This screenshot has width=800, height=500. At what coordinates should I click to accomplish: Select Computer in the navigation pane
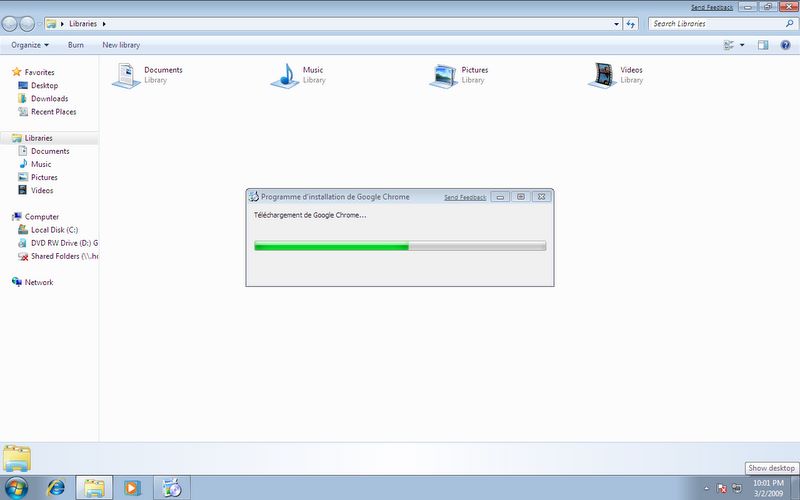pyautogui.click(x=42, y=216)
